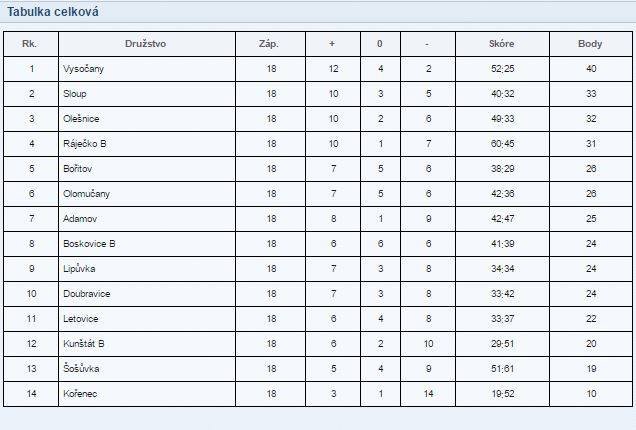Viewport: 636px width, 430px height.
Task: Click Boskovice B team name
Action: coord(89,244)
